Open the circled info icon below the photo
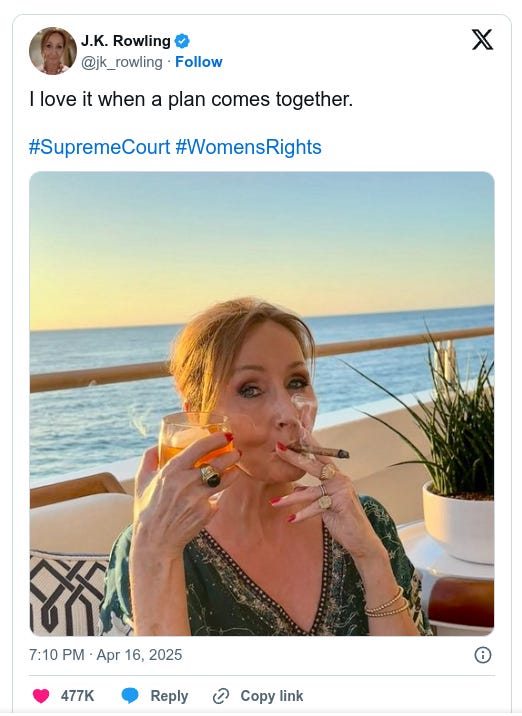 (x=483, y=655)
